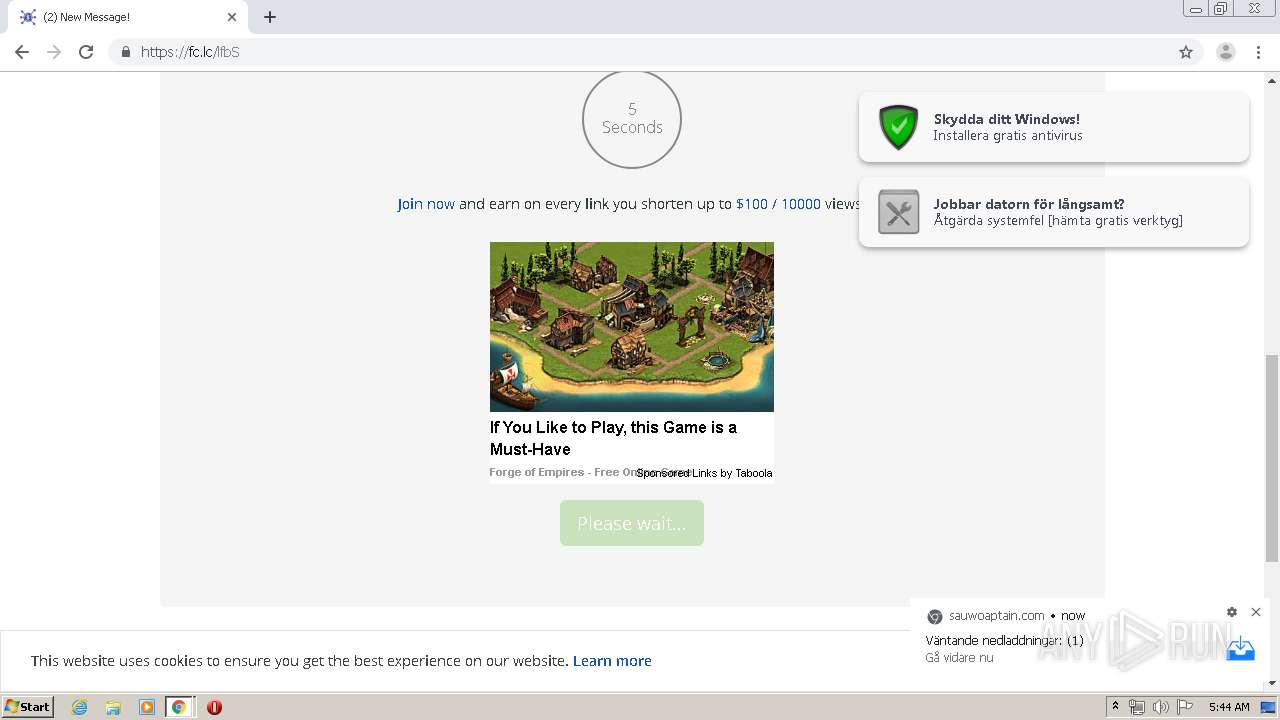1280x720 pixels.
Task: Click the browser forward arrow
Action: (54, 52)
